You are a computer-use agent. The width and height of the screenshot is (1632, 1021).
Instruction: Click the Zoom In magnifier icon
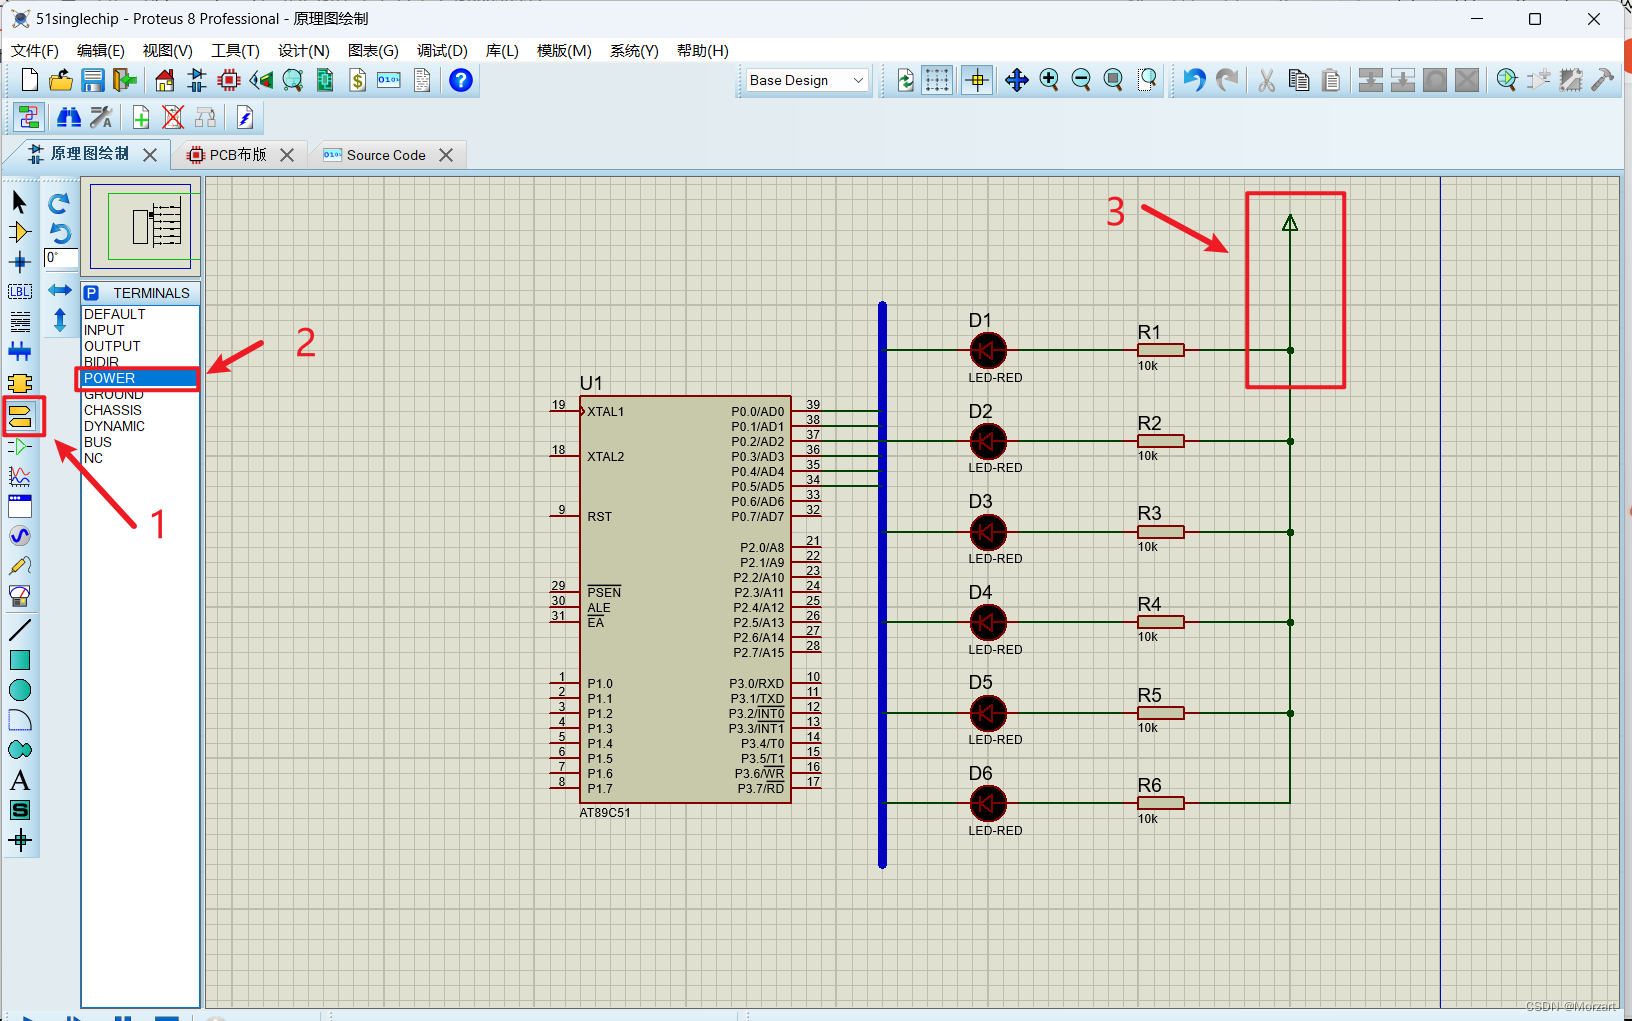pyautogui.click(x=1049, y=80)
